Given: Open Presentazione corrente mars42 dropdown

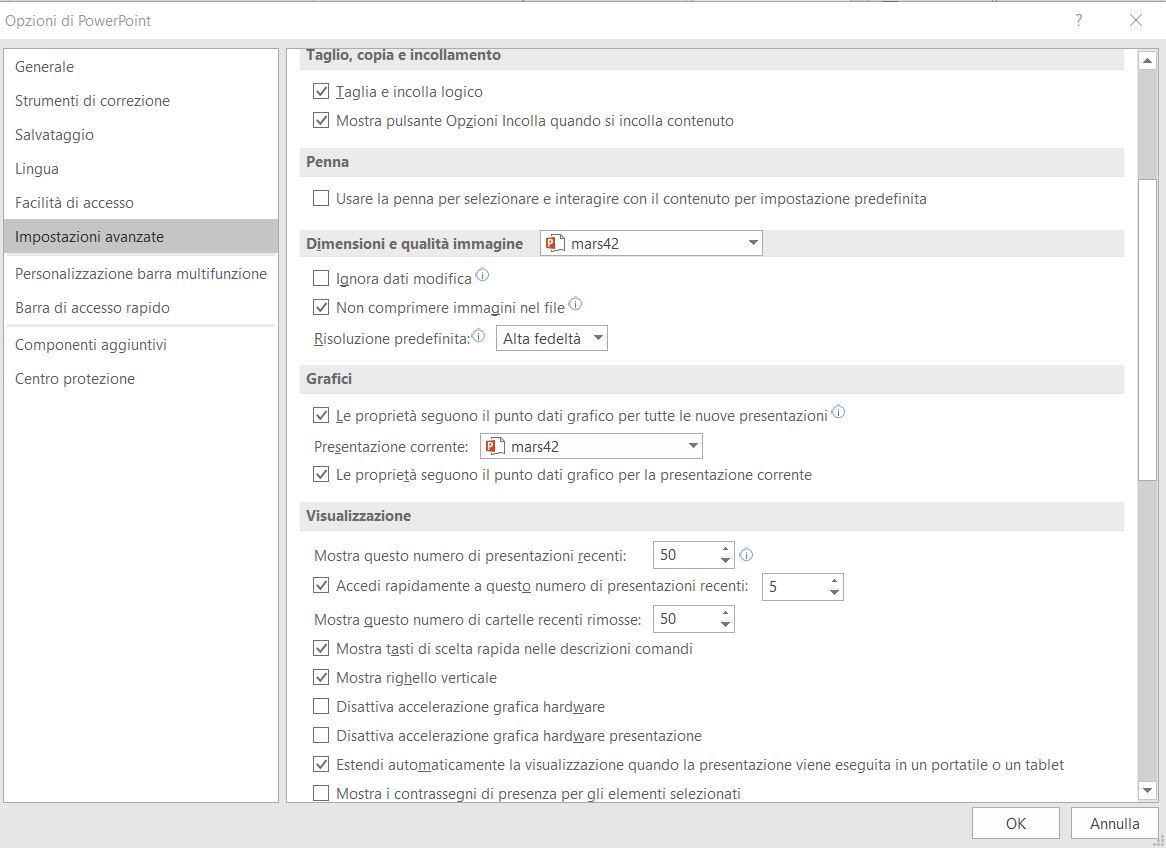Looking at the screenshot, I should click(693, 446).
